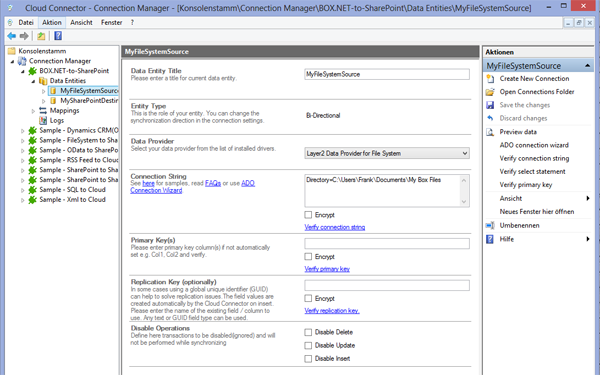Open the Aktion menu
Image resolution: width=600 pixels, height=375 pixels.
coord(52,23)
